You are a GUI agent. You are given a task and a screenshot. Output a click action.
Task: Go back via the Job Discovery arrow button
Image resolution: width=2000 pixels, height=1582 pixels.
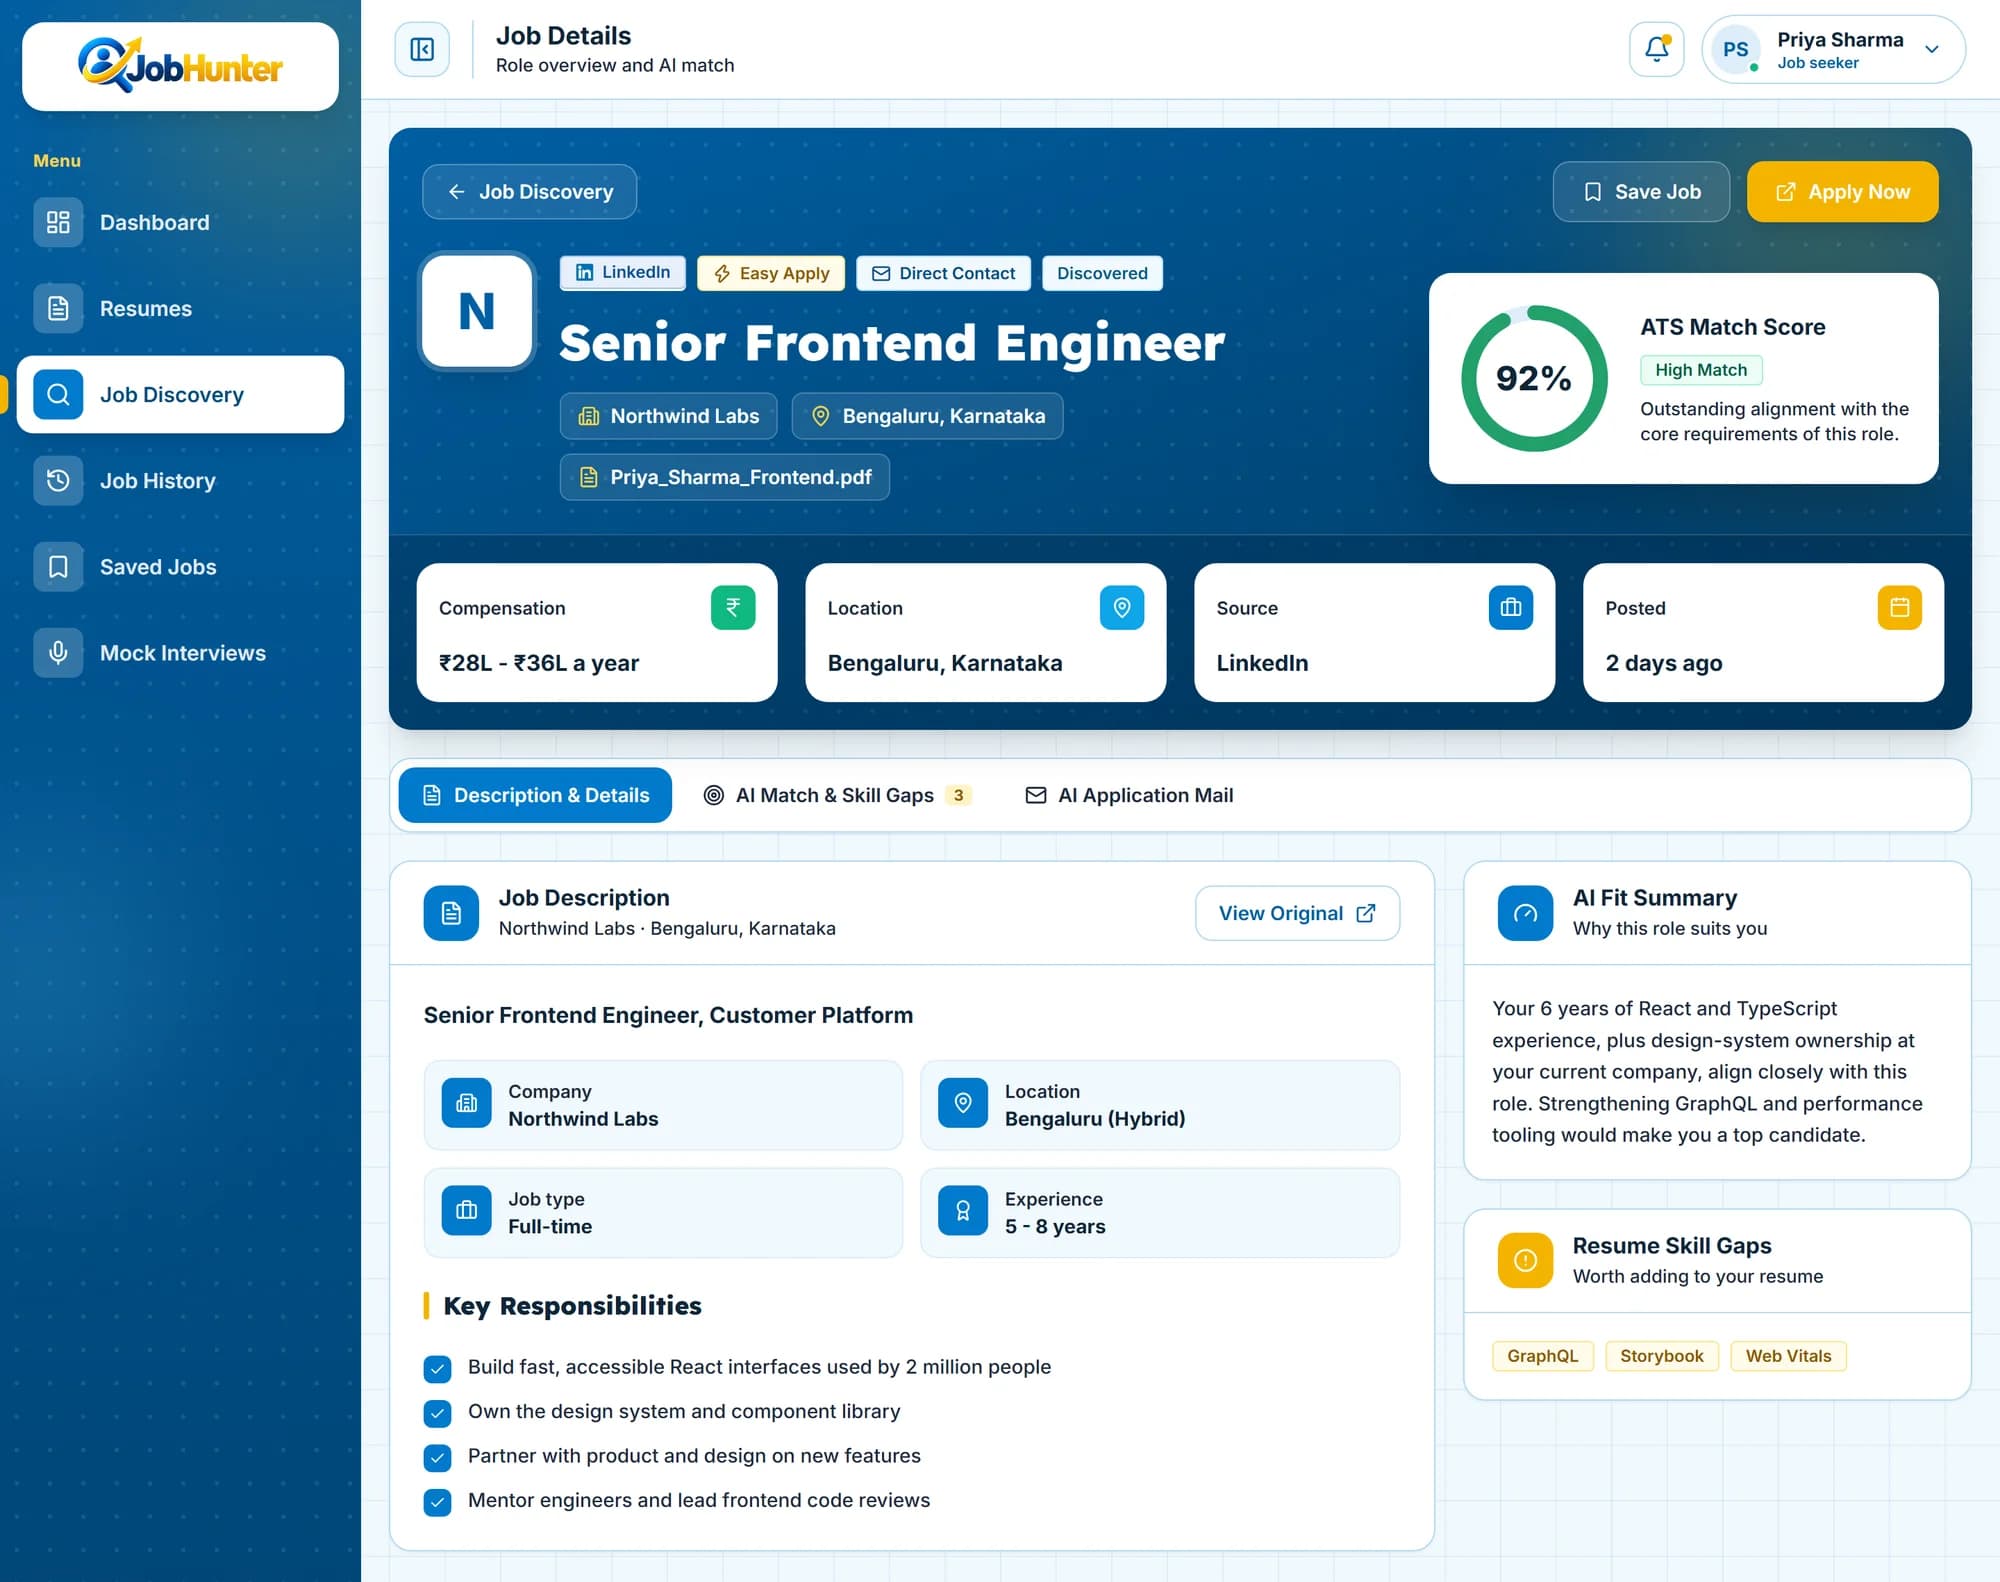tap(529, 191)
